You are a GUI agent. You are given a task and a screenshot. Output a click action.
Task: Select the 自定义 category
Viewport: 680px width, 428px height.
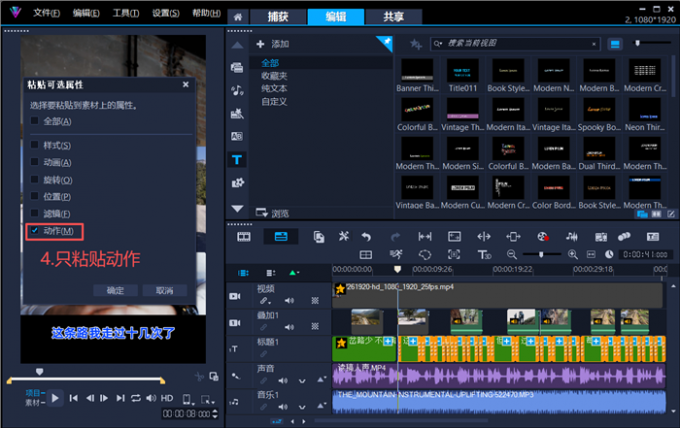point(274,102)
